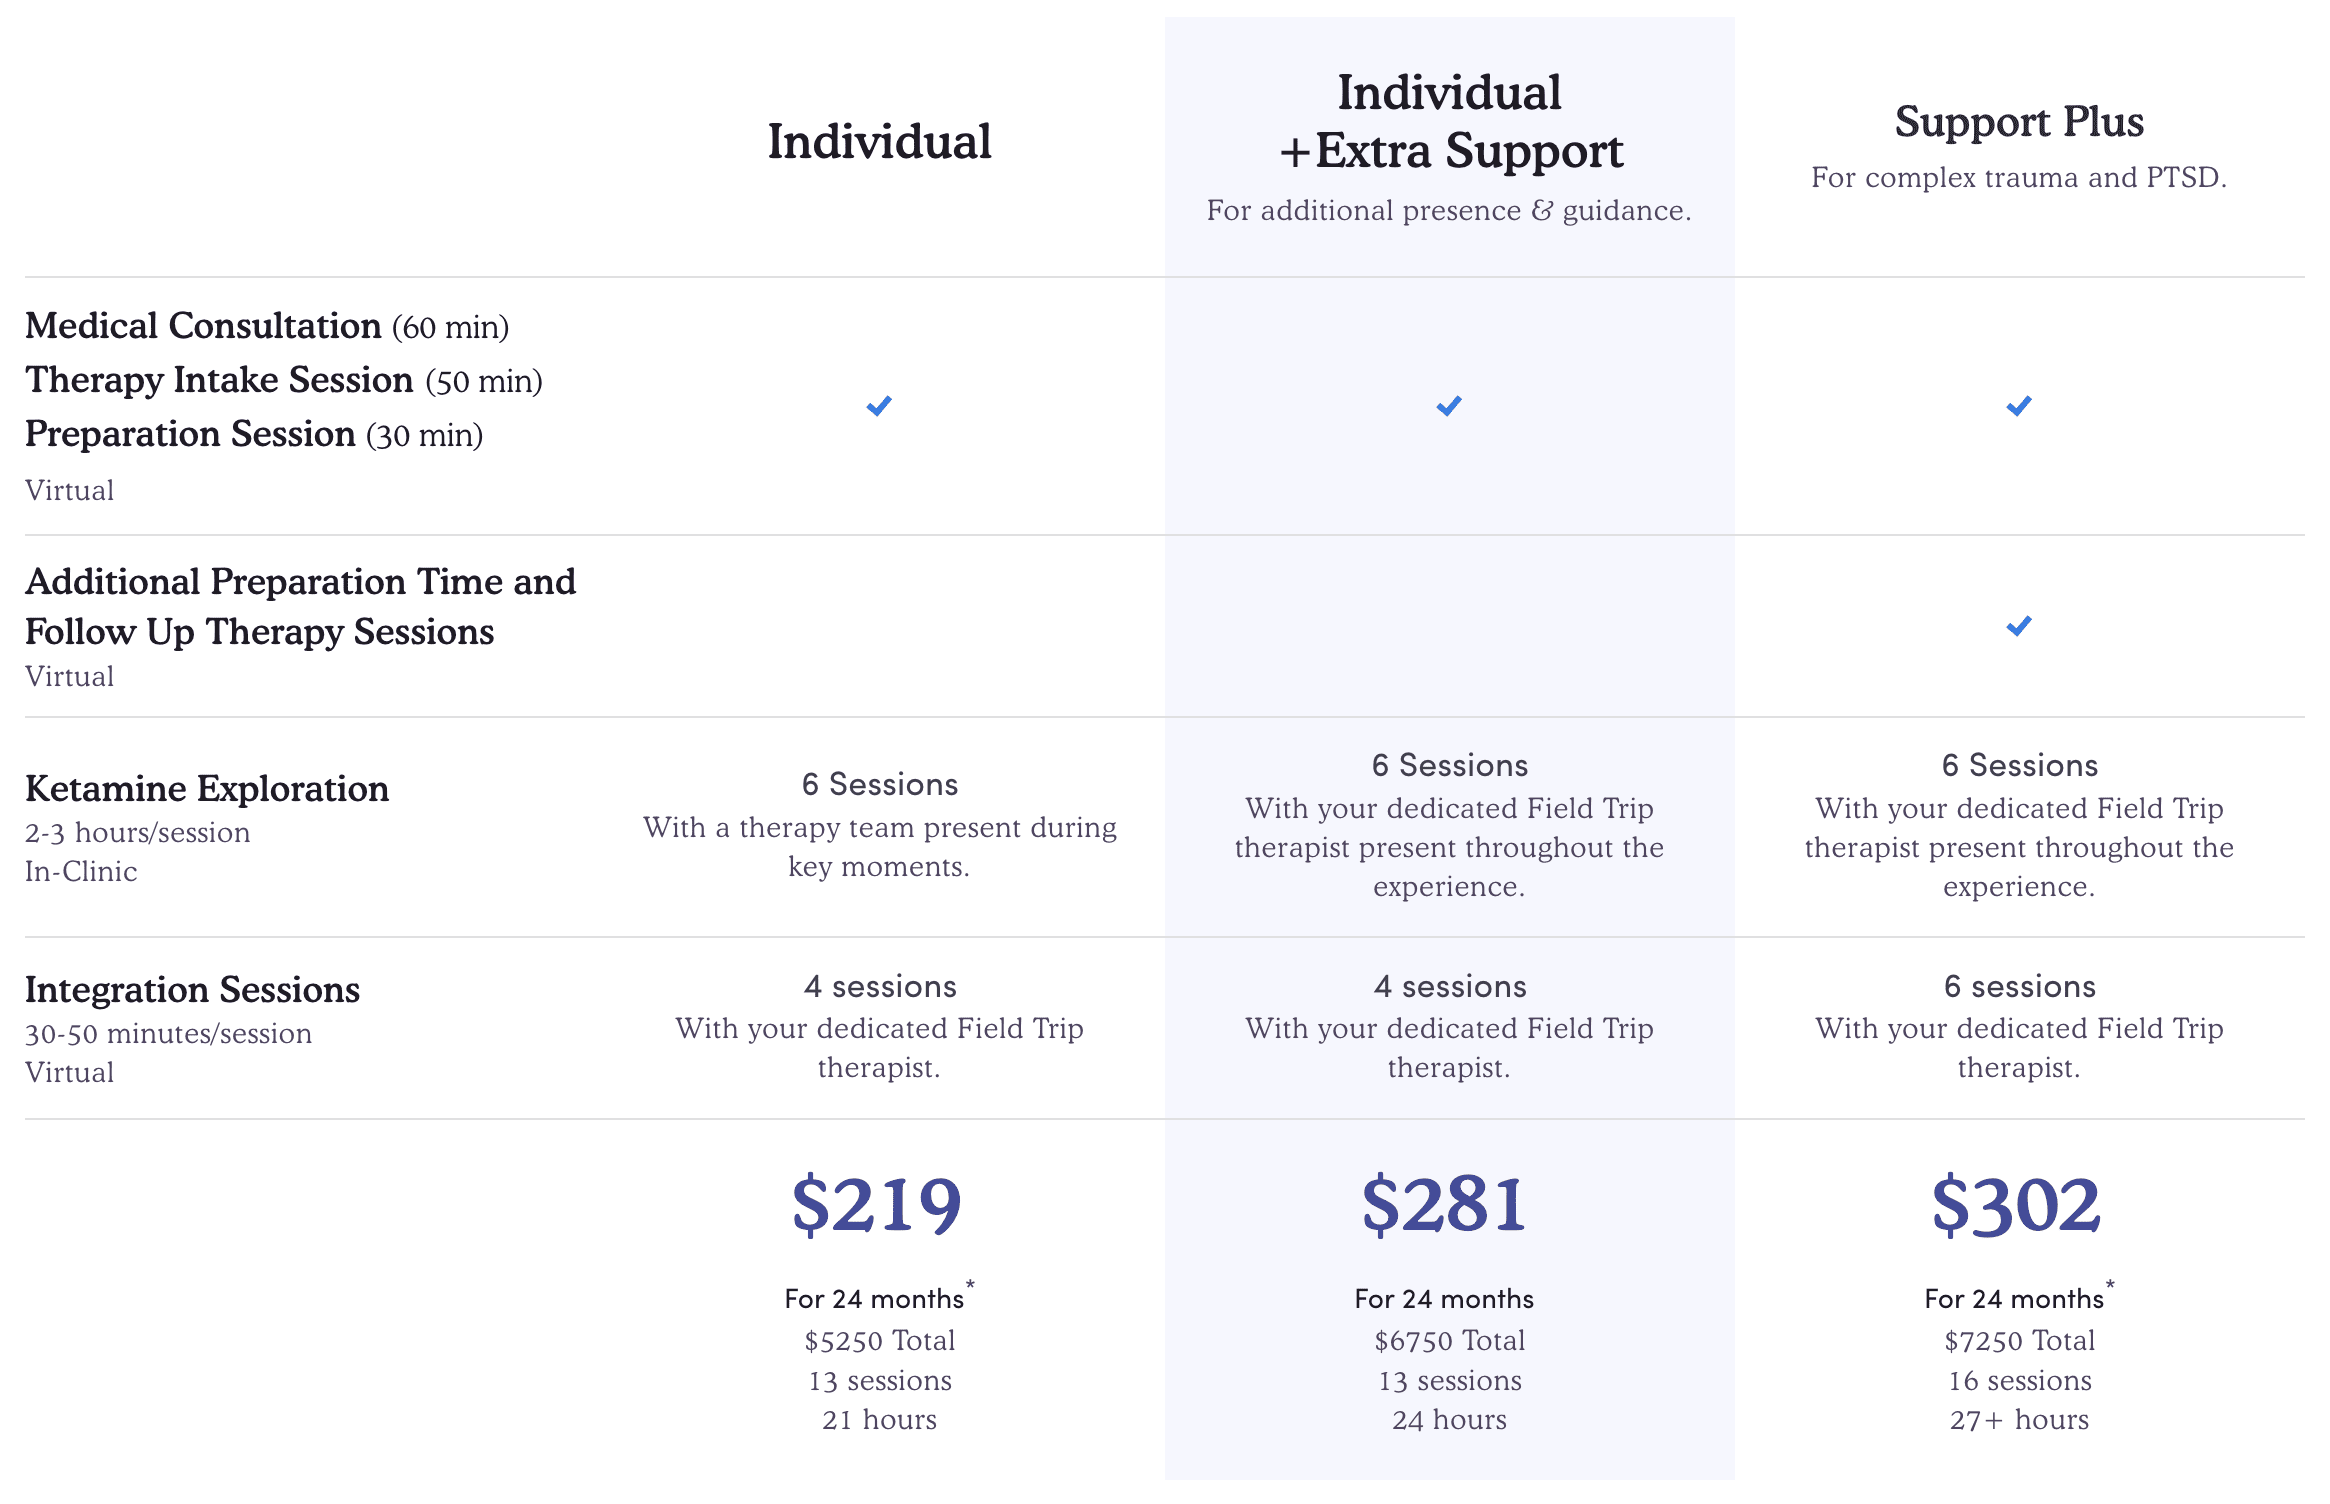2330x1504 pixels.
Task: Click the Preparation Session (30 min) label
Action: coord(254,435)
